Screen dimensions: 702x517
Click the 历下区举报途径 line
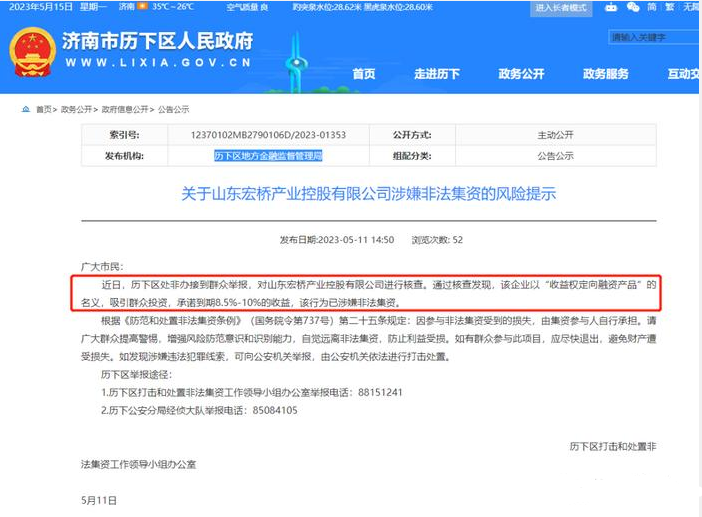(x=137, y=375)
